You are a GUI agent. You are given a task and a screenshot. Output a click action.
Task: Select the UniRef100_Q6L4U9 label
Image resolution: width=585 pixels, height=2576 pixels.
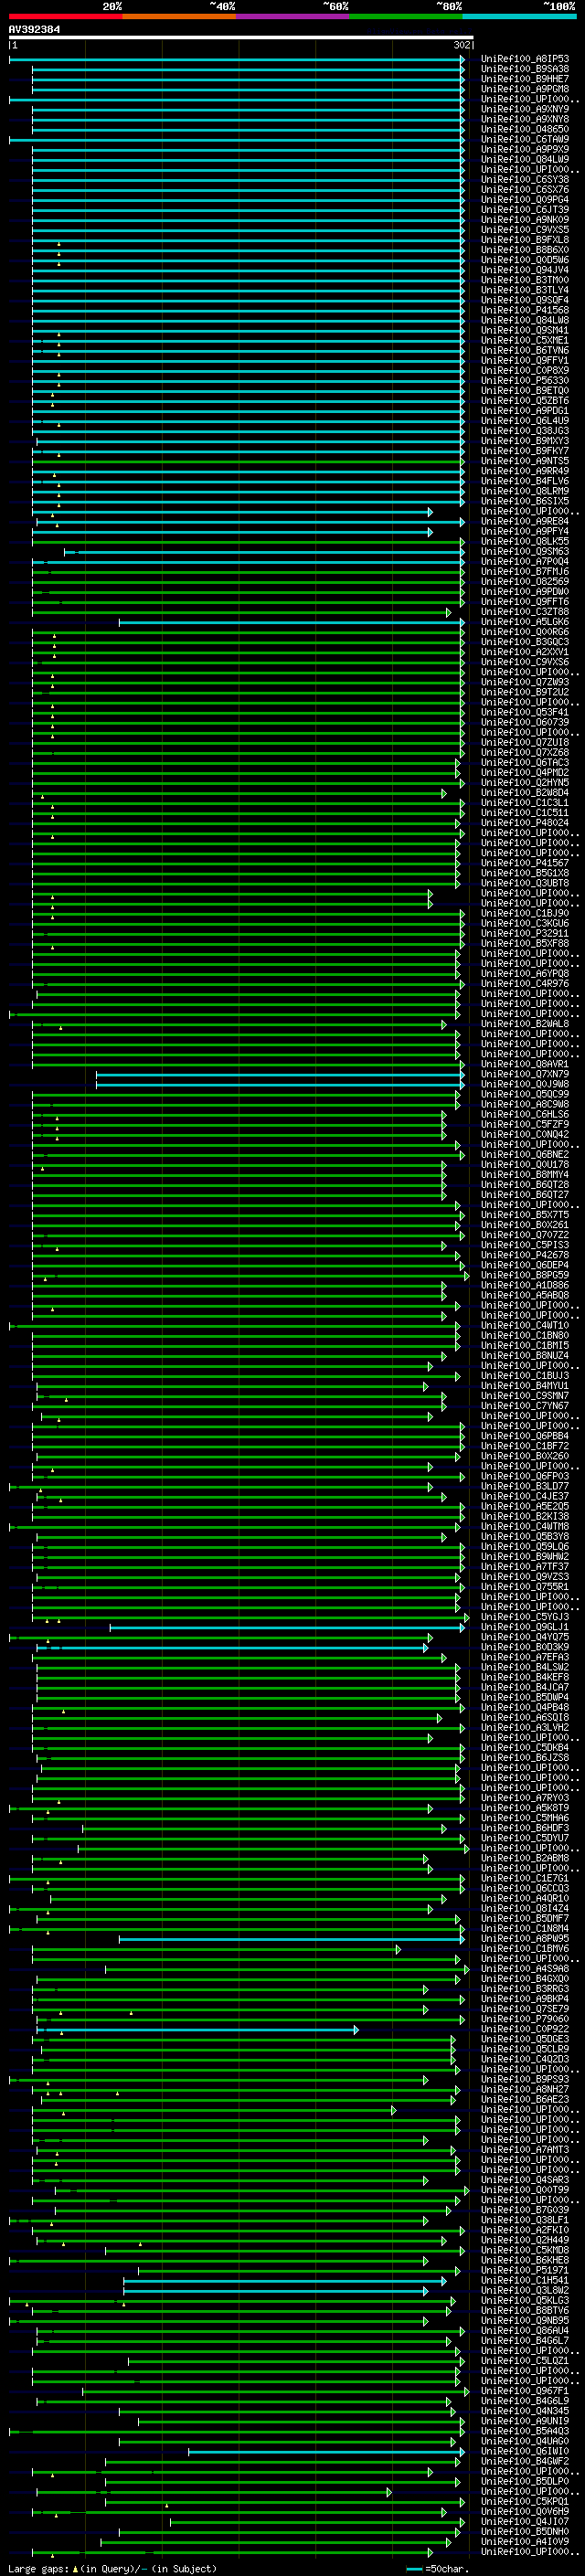(525, 421)
